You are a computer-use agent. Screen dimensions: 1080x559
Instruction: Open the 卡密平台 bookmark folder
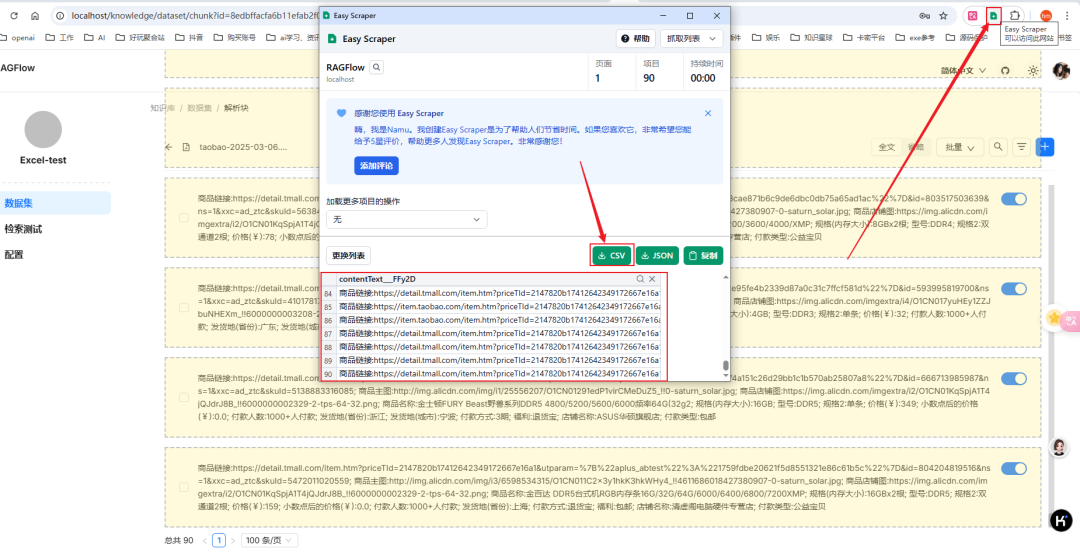[866, 38]
